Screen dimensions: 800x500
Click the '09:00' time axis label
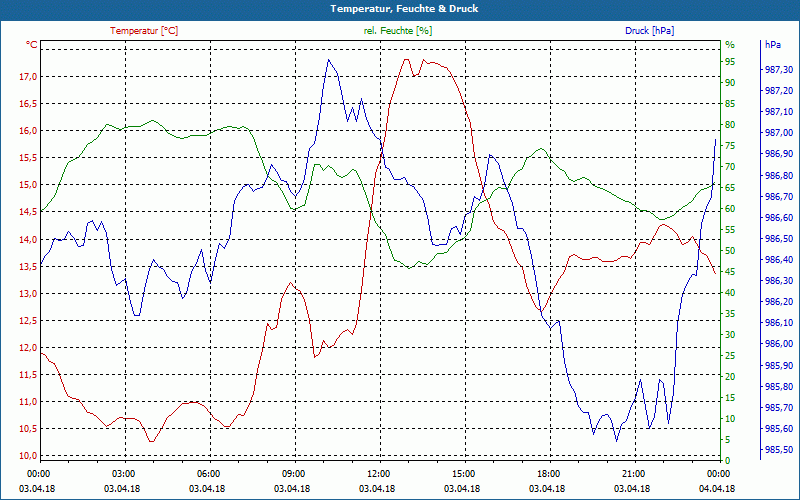pyautogui.click(x=293, y=474)
